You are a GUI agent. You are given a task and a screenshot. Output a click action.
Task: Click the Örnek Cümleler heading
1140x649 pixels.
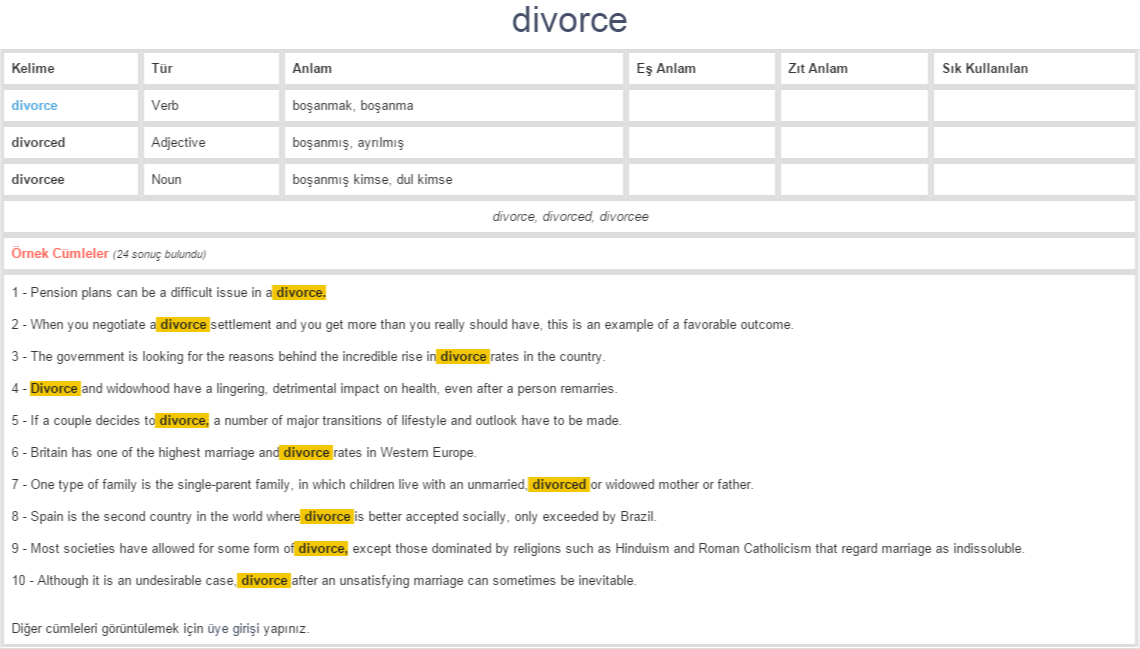(x=60, y=254)
